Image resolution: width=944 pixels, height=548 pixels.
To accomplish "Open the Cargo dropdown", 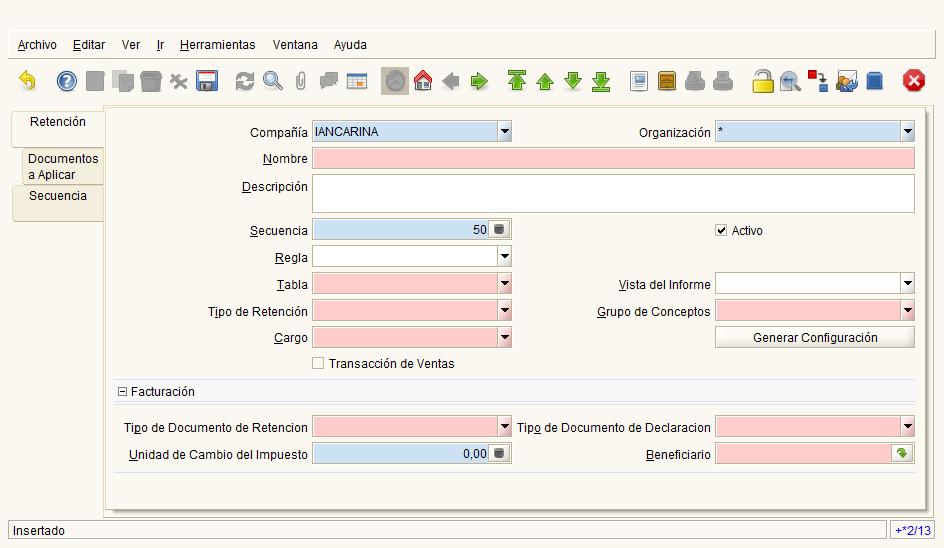I will pos(505,337).
